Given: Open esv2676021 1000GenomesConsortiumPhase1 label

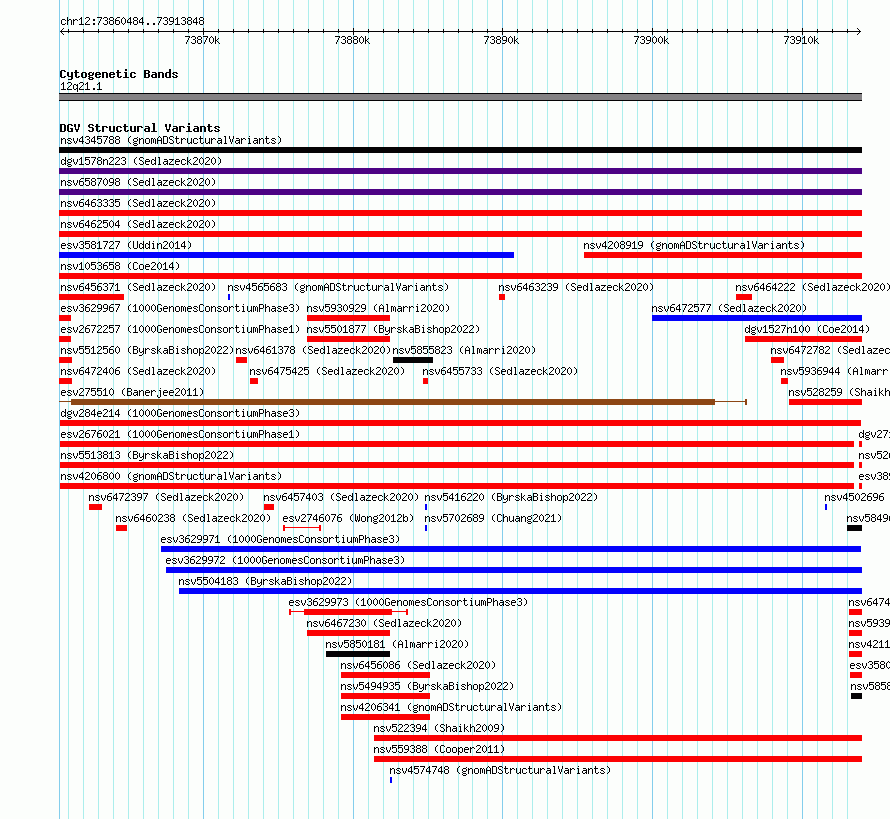Looking at the screenshot, I should 180,434.
